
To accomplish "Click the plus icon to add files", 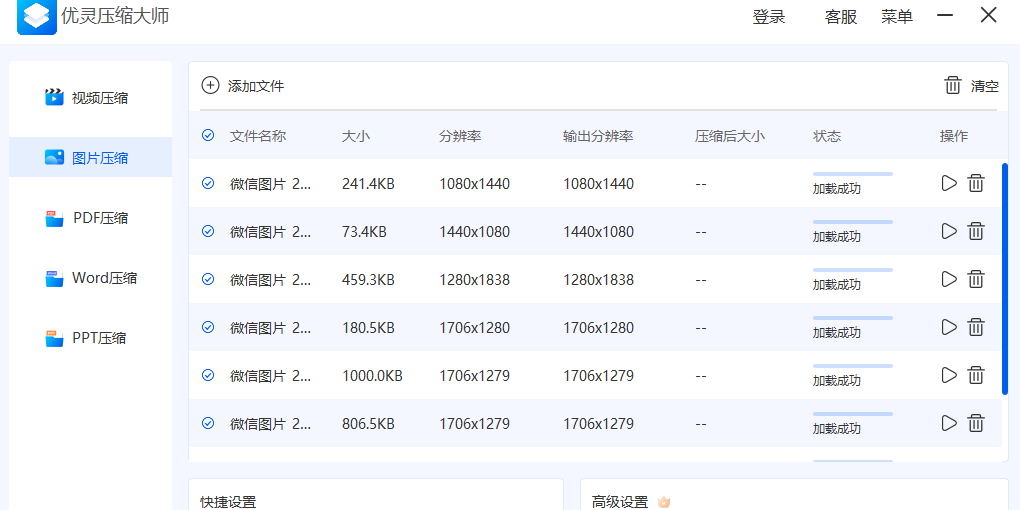I will click(x=210, y=85).
